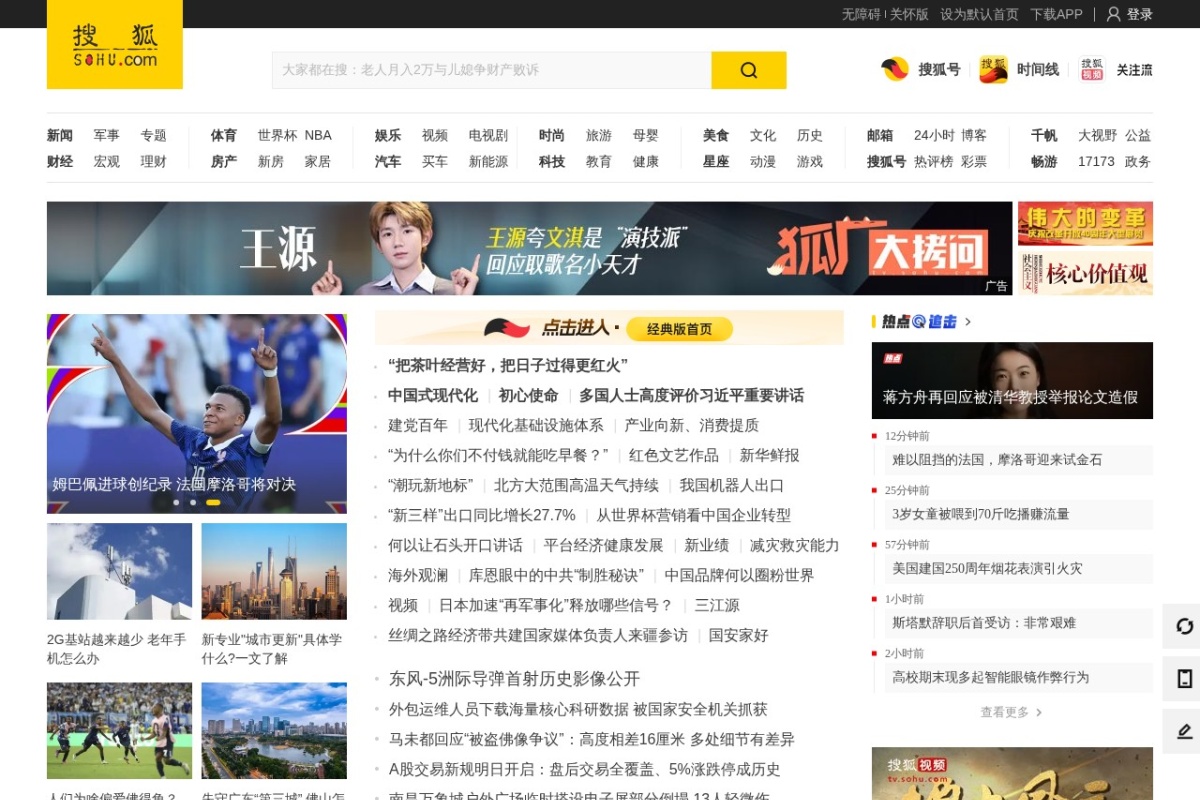Open the 伟大的变革 side banner
Viewport: 1200px width, 800px height.
pyautogui.click(x=1085, y=223)
